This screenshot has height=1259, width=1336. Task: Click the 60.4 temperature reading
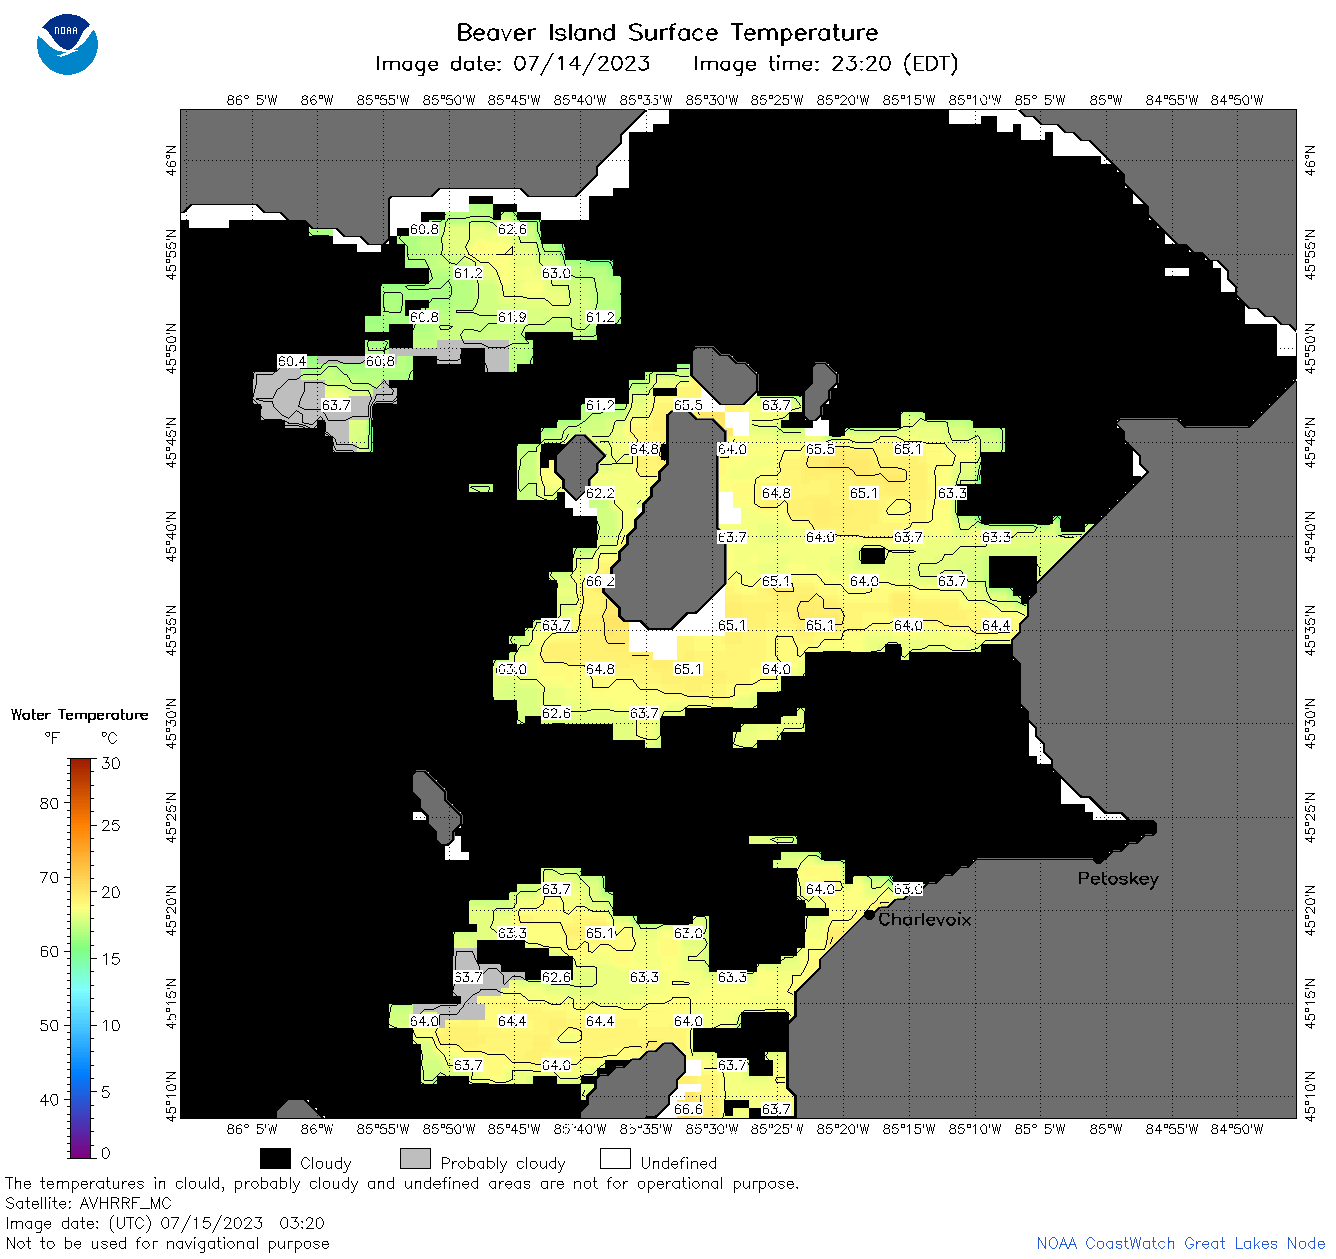292,361
